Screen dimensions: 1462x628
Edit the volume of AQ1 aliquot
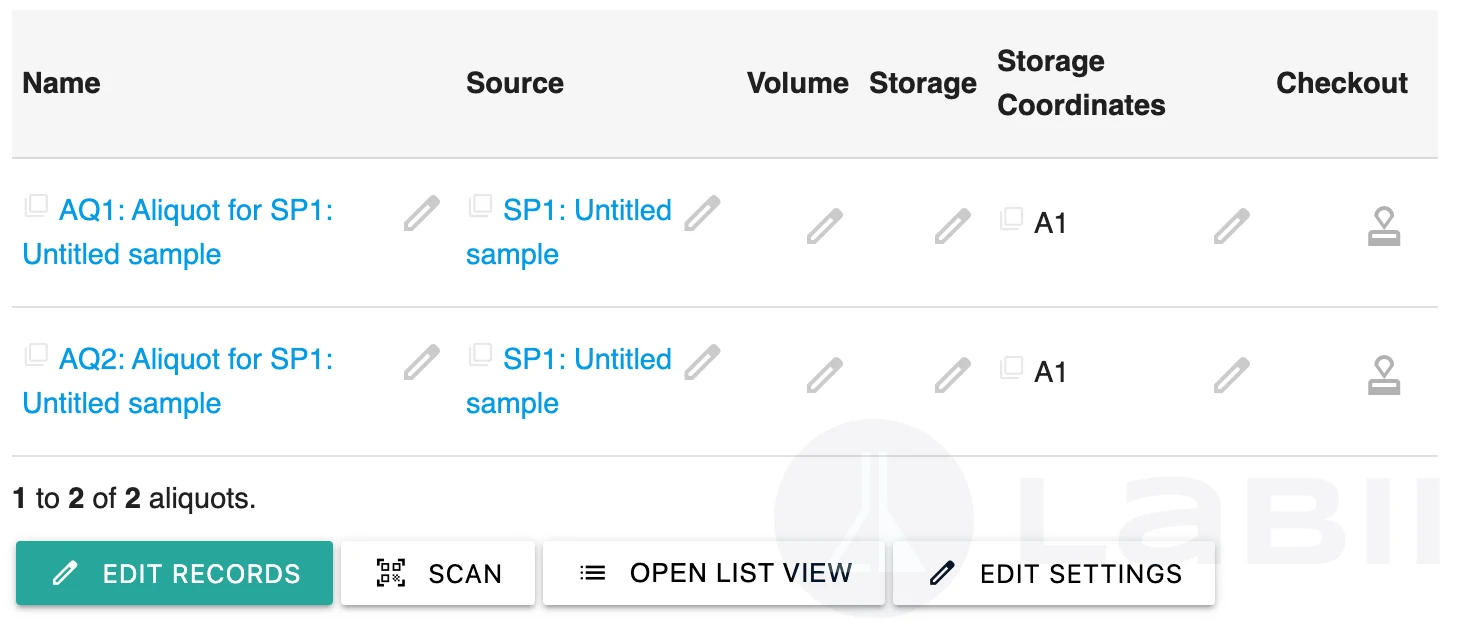pos(825,226)
